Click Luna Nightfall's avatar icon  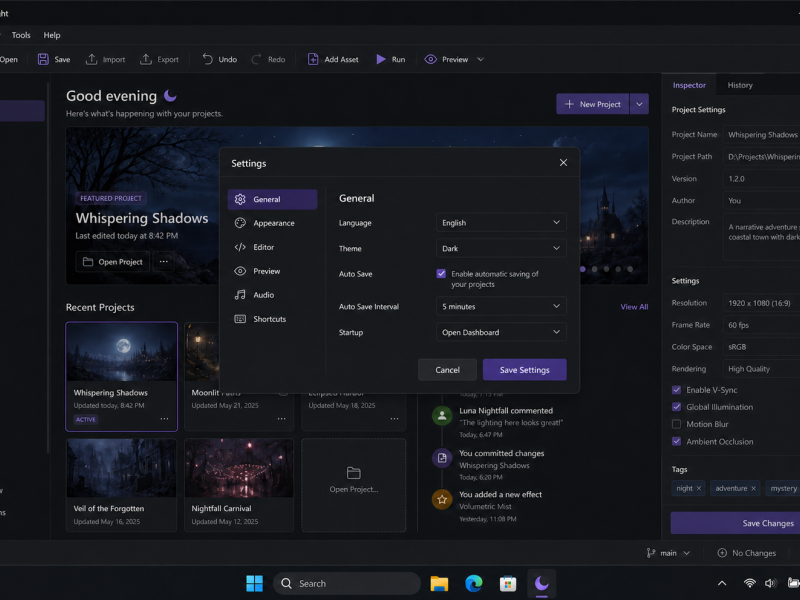pyautogui.click(x=442, y=416)
